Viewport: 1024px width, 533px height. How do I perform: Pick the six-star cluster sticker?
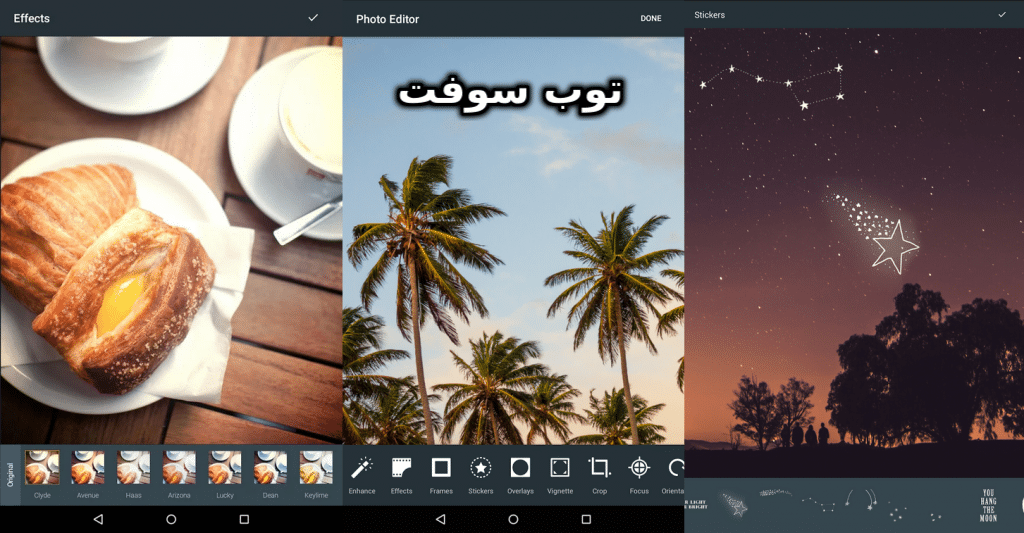coord(899,512)
